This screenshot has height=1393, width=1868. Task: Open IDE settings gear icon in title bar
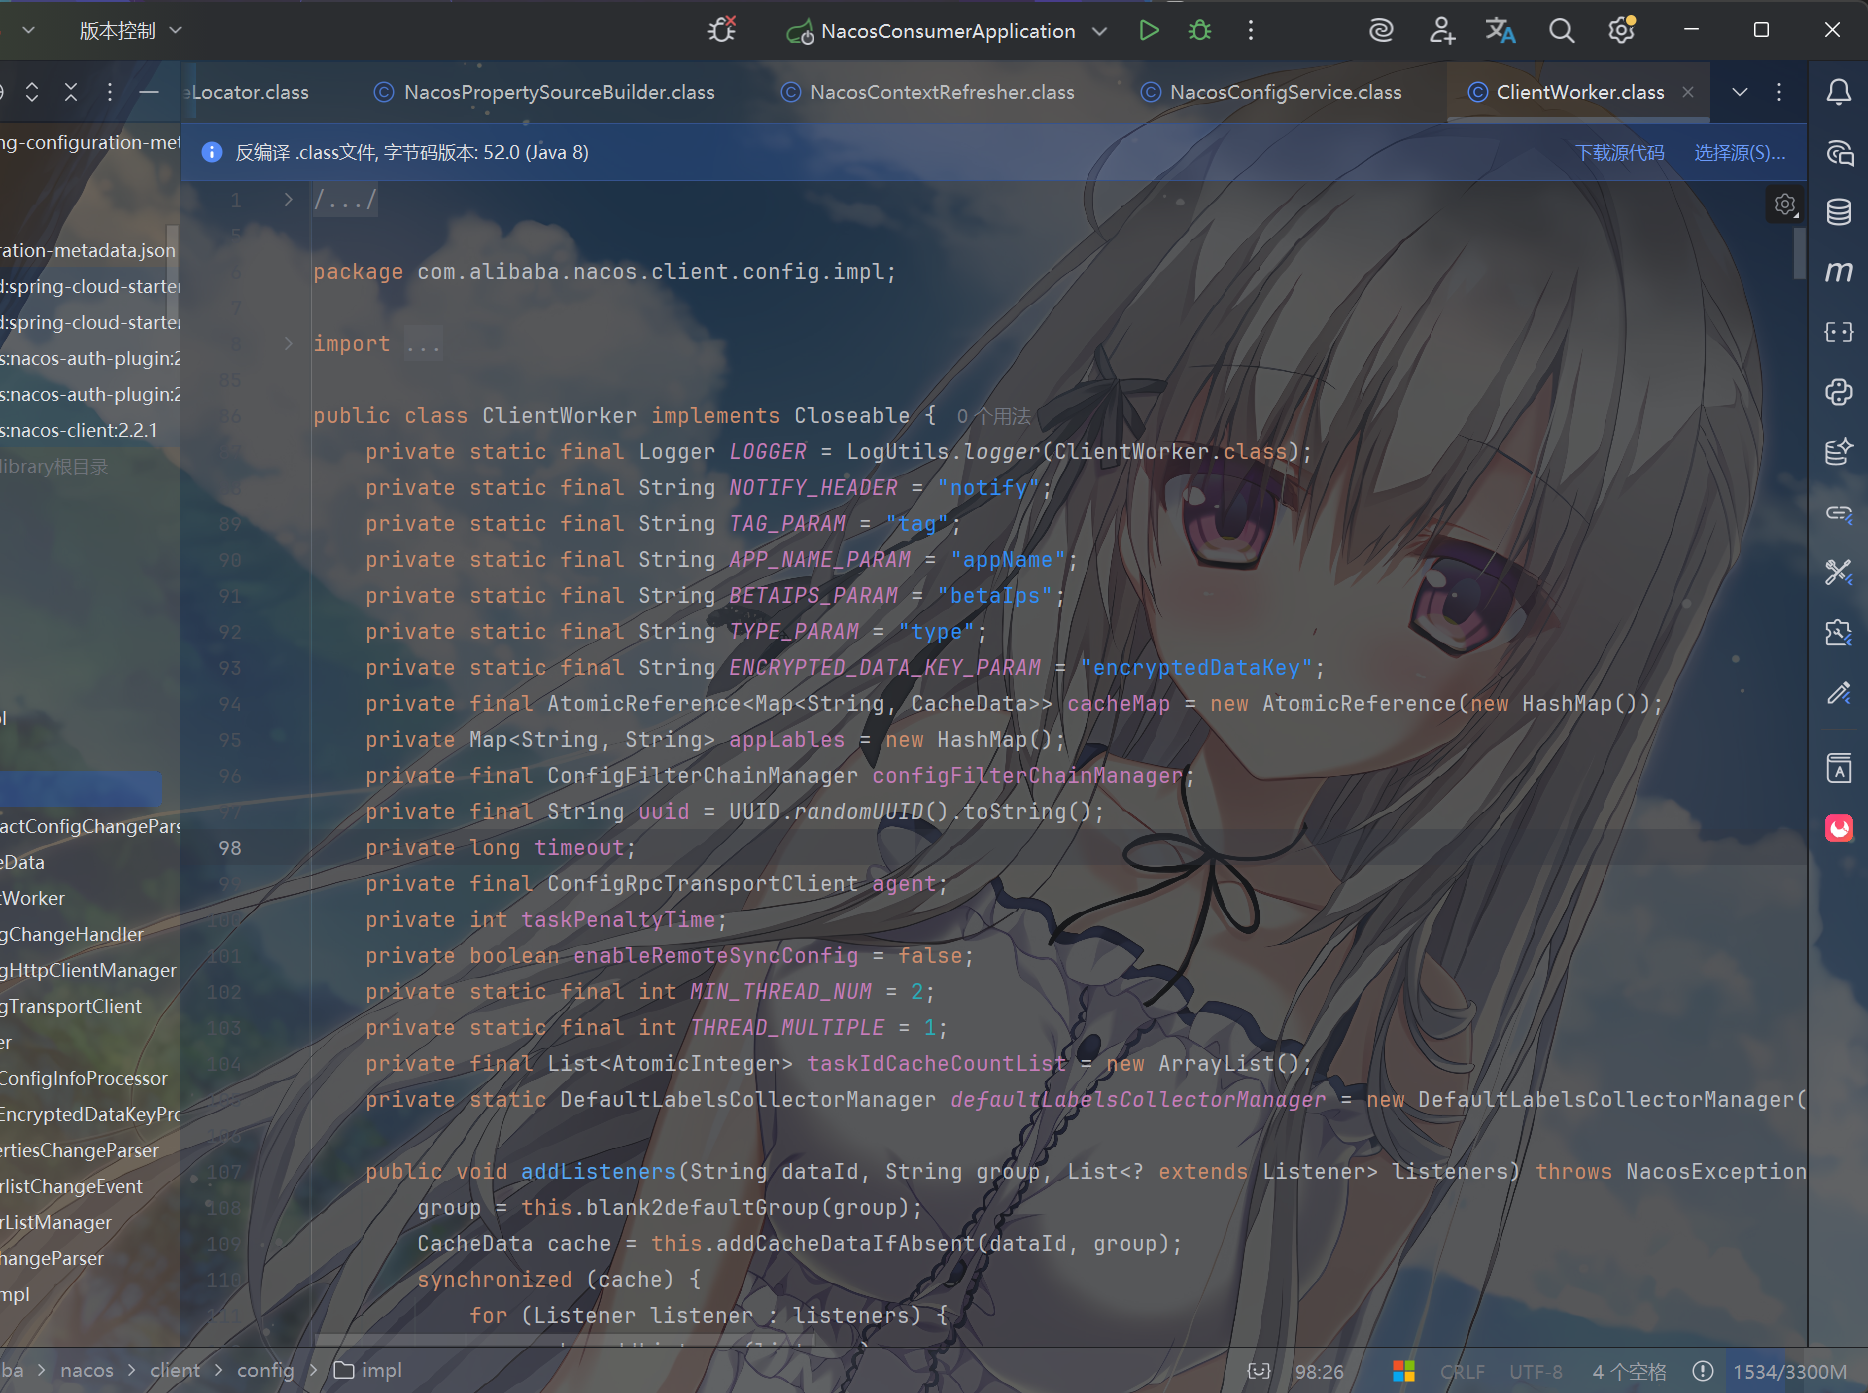[x=1621, y=31]
